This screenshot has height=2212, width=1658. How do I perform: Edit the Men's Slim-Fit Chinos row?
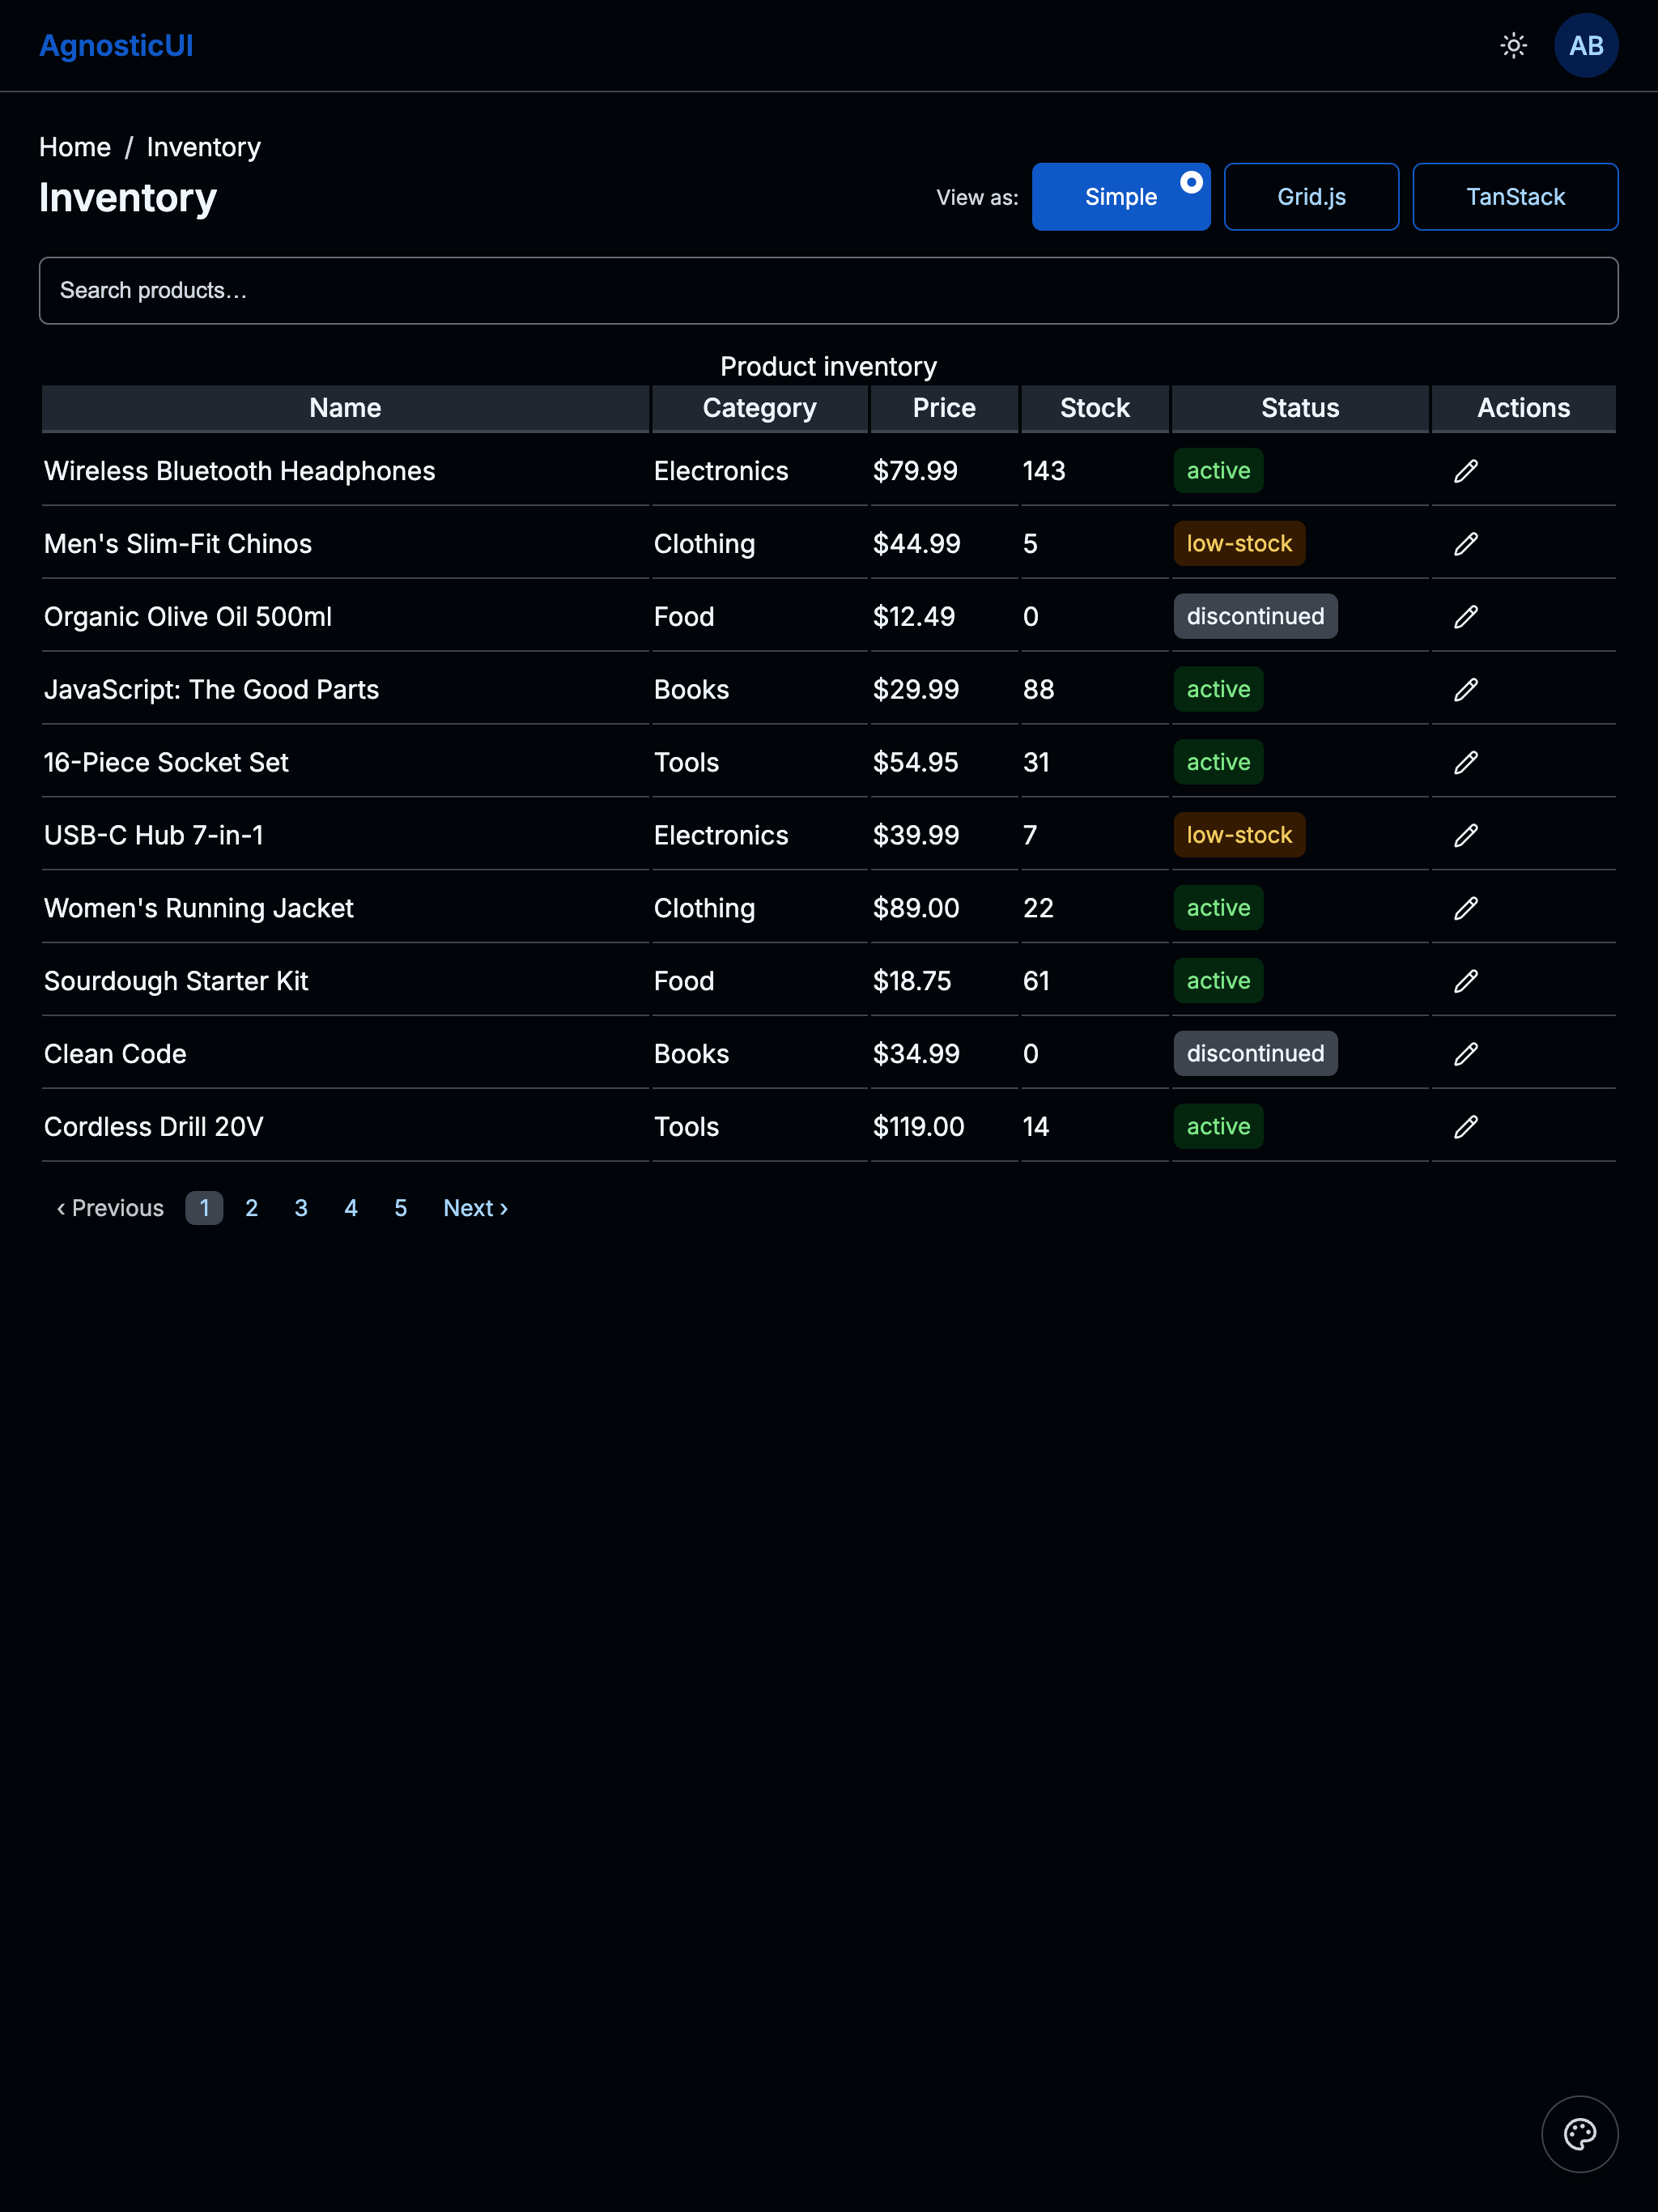tap(1466, 543)
